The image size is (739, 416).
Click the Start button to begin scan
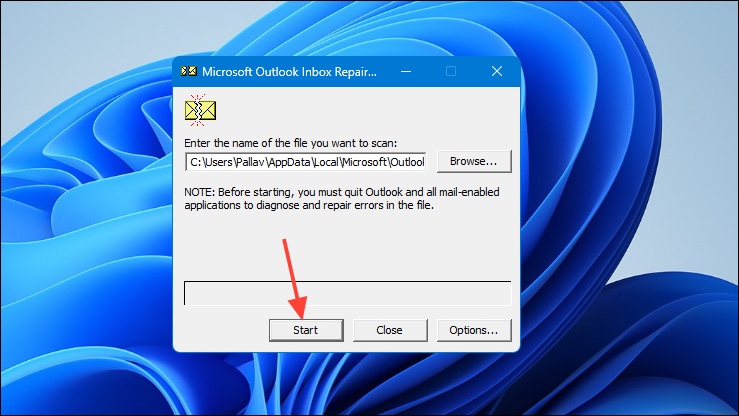[306, 330]
